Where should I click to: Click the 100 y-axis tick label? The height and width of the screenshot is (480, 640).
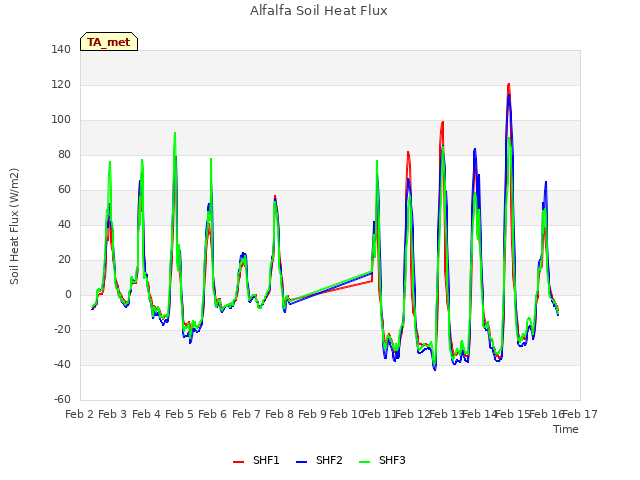(x=61, y=120)
